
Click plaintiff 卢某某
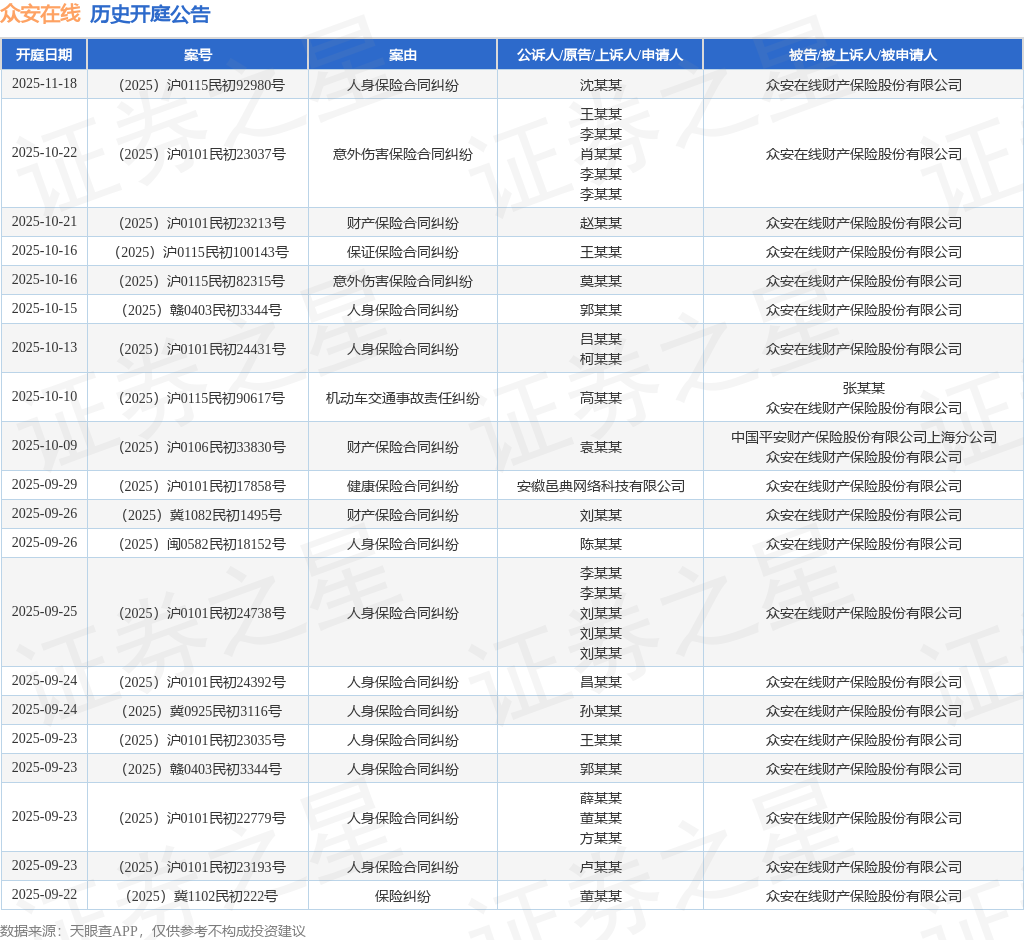(x=600, y=867)
